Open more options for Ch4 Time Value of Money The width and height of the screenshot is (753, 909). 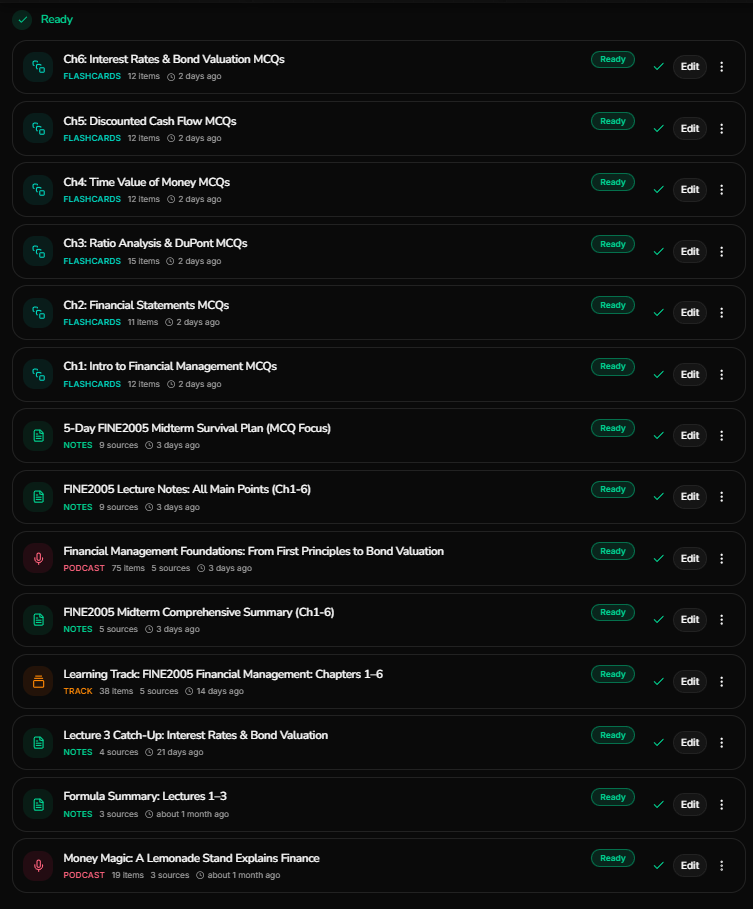coord(722,190)
